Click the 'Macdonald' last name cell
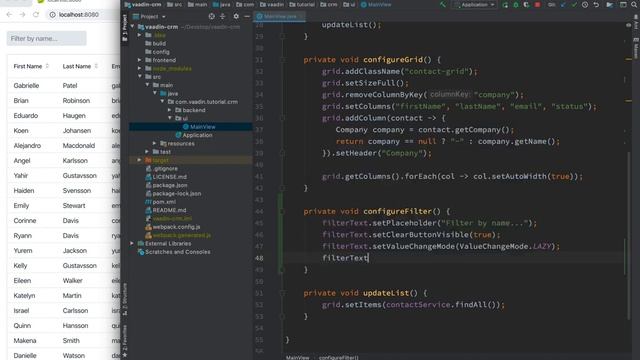Viewport: 640px width, 360px height. tap(79, 145)
